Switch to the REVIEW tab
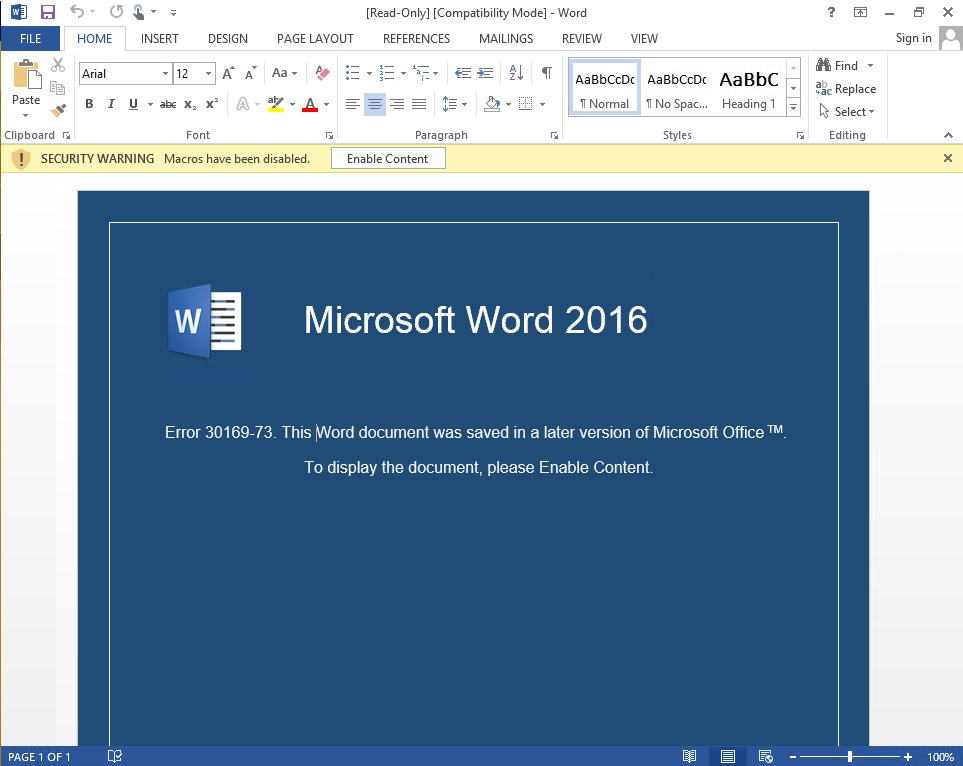 (x=582, y=39)
